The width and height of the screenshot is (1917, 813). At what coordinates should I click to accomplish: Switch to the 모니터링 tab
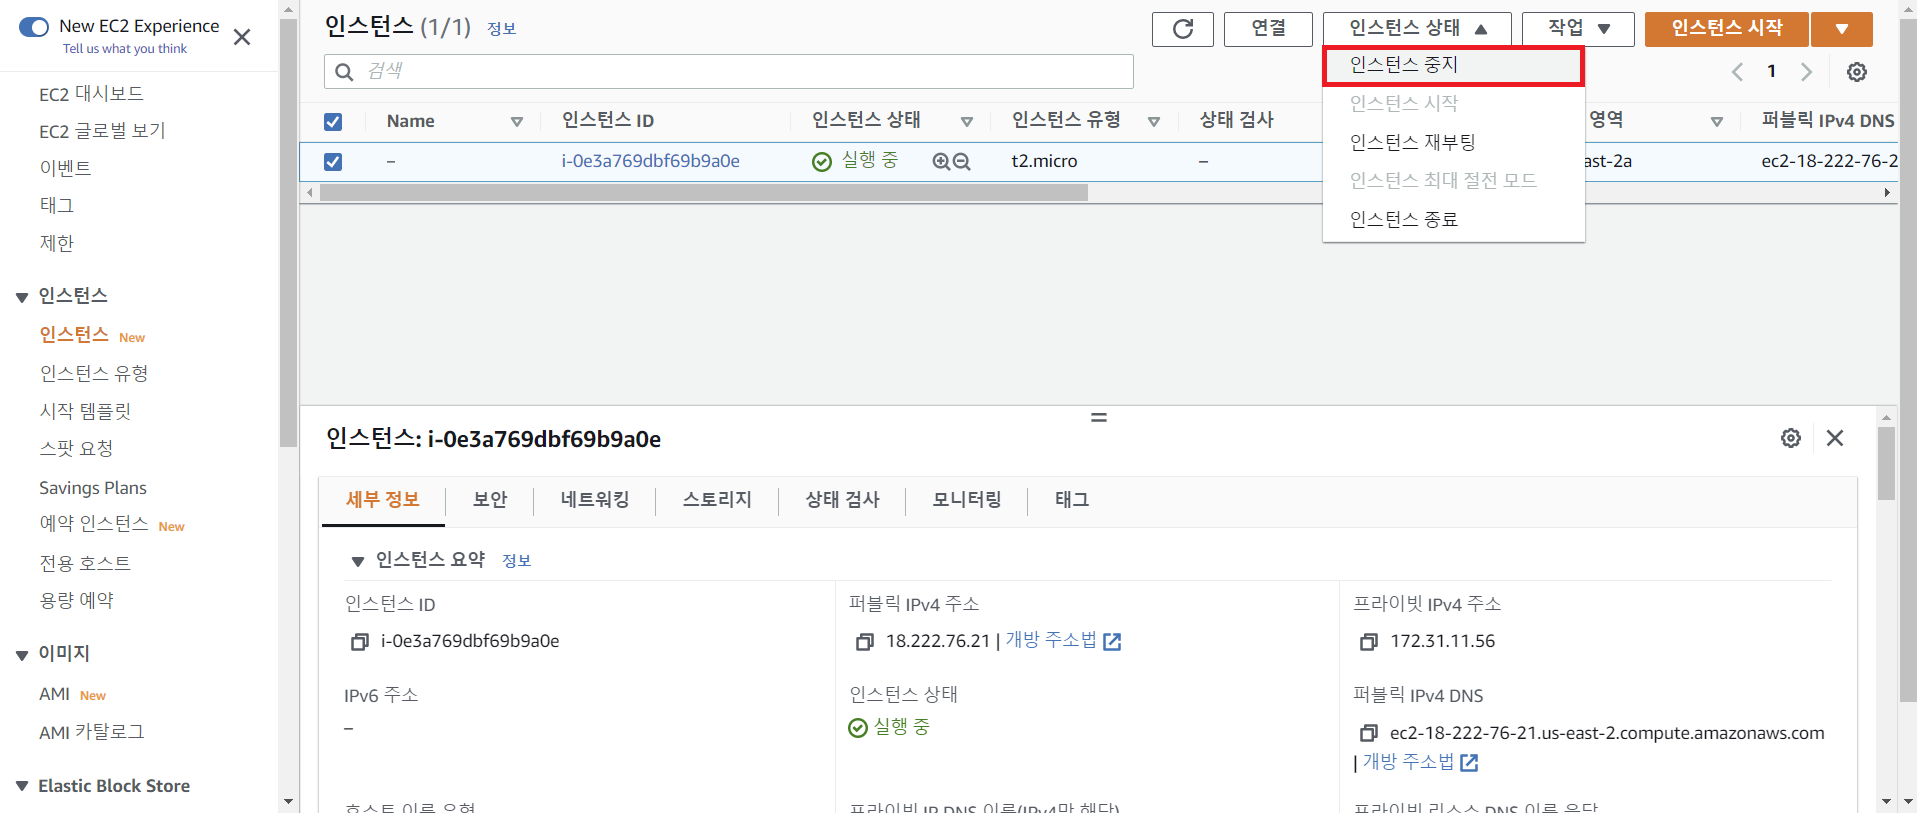(967, 500)
